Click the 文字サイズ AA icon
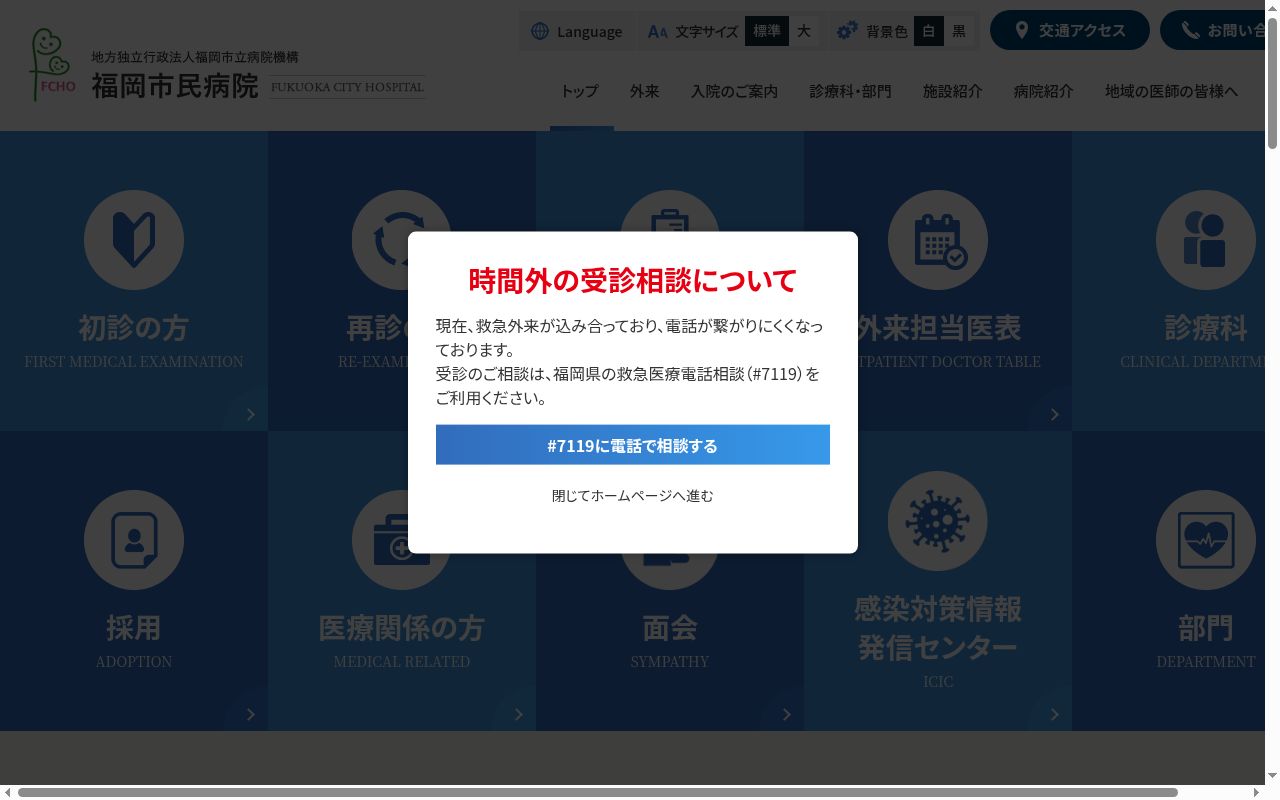The image size is (1280, 800). click(x=657, y=31)
